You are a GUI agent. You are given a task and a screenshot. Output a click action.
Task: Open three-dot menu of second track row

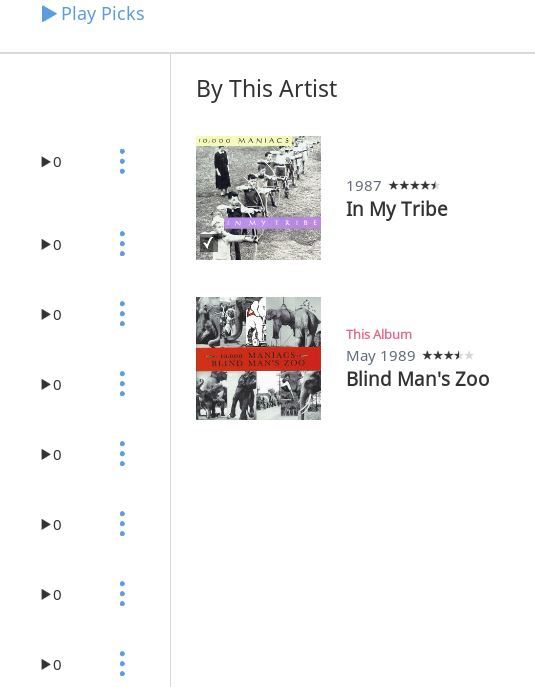pos(122,244)
